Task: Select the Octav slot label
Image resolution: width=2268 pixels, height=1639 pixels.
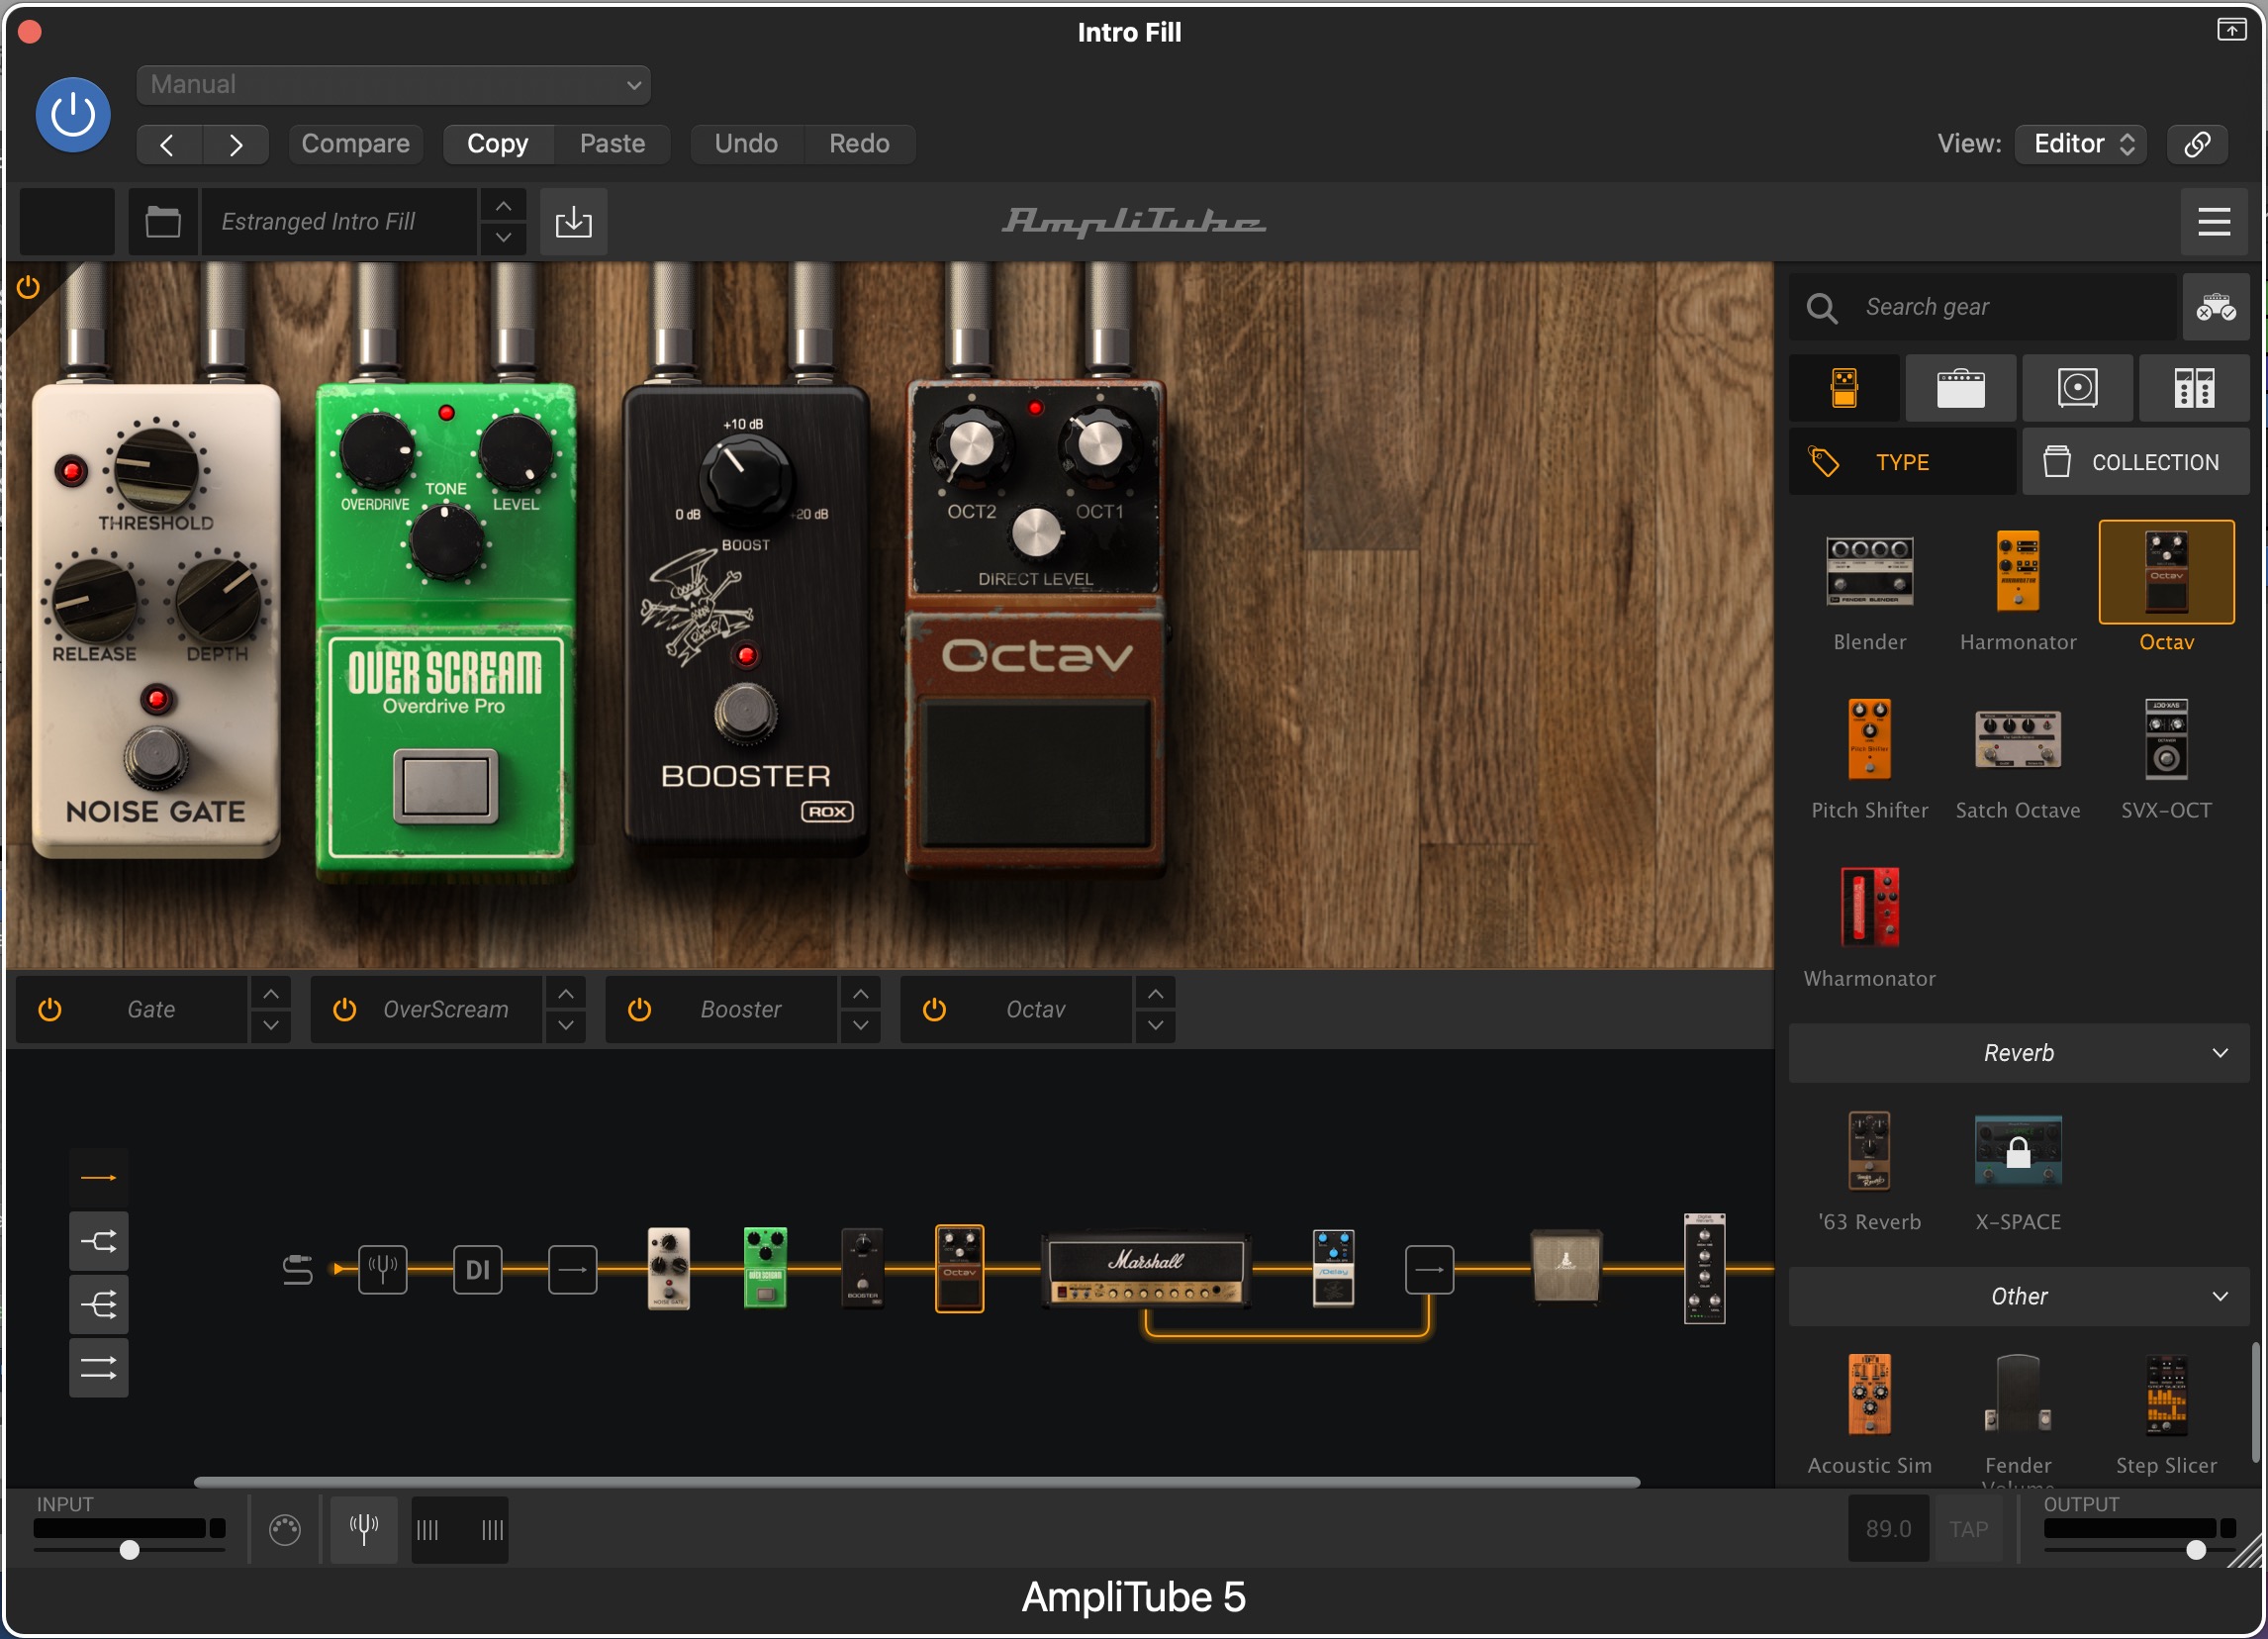Action: point(1036,1011)
